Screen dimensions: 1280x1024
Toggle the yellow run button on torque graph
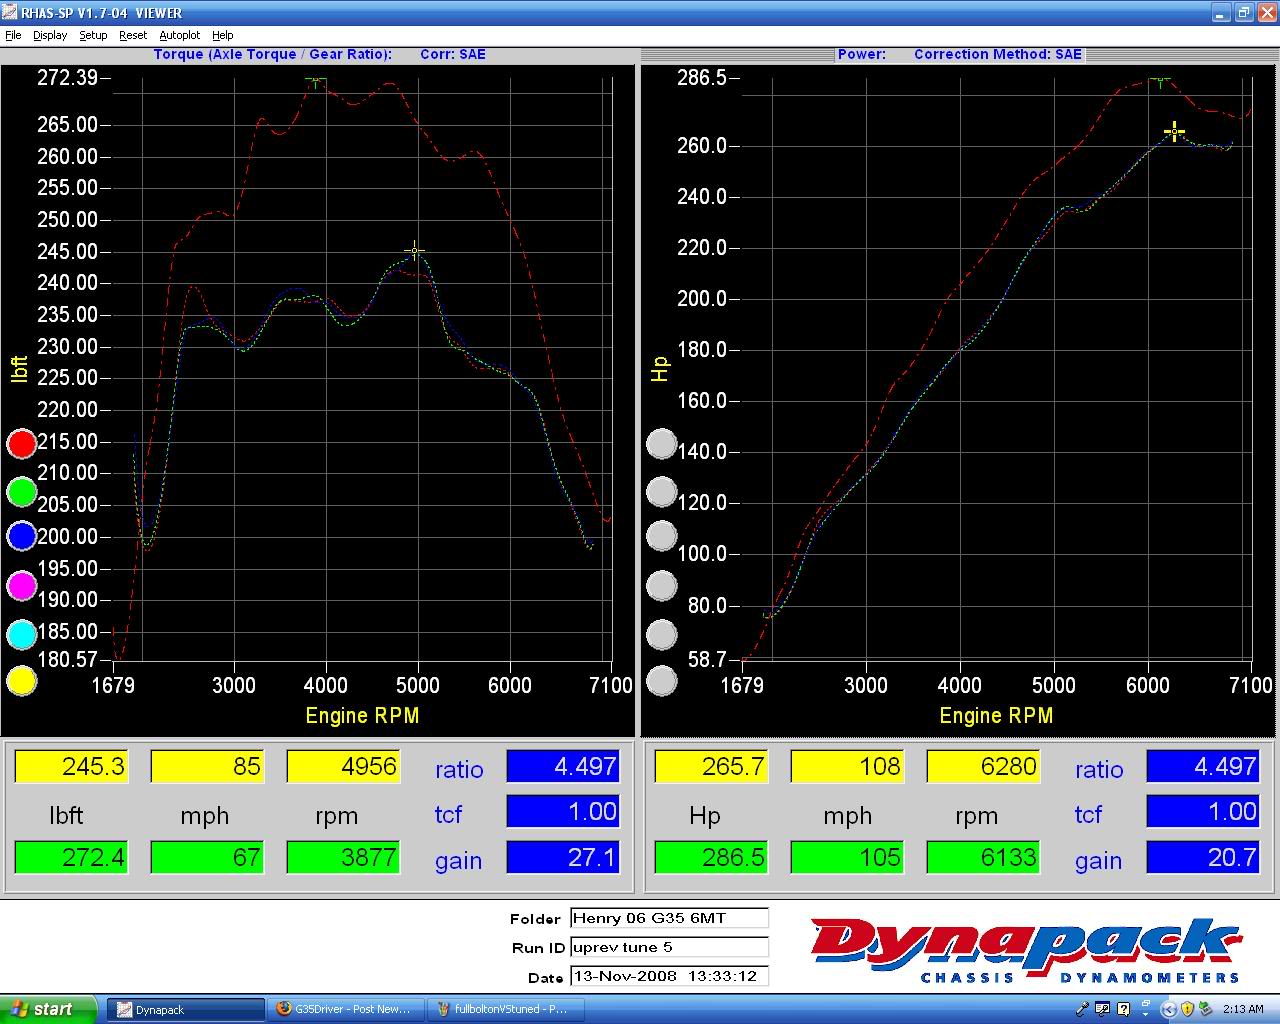(x=22, y=681)
